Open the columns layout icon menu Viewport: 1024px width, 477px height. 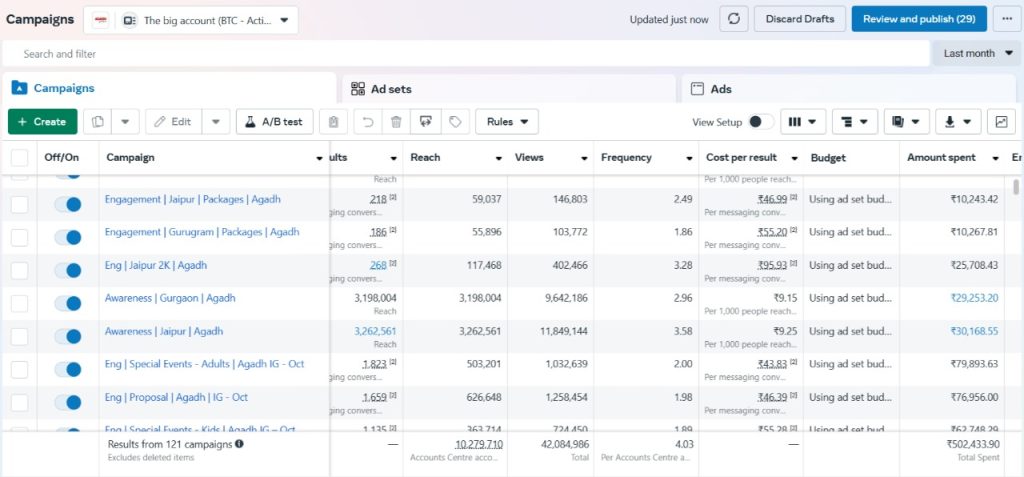click(803, 122)
